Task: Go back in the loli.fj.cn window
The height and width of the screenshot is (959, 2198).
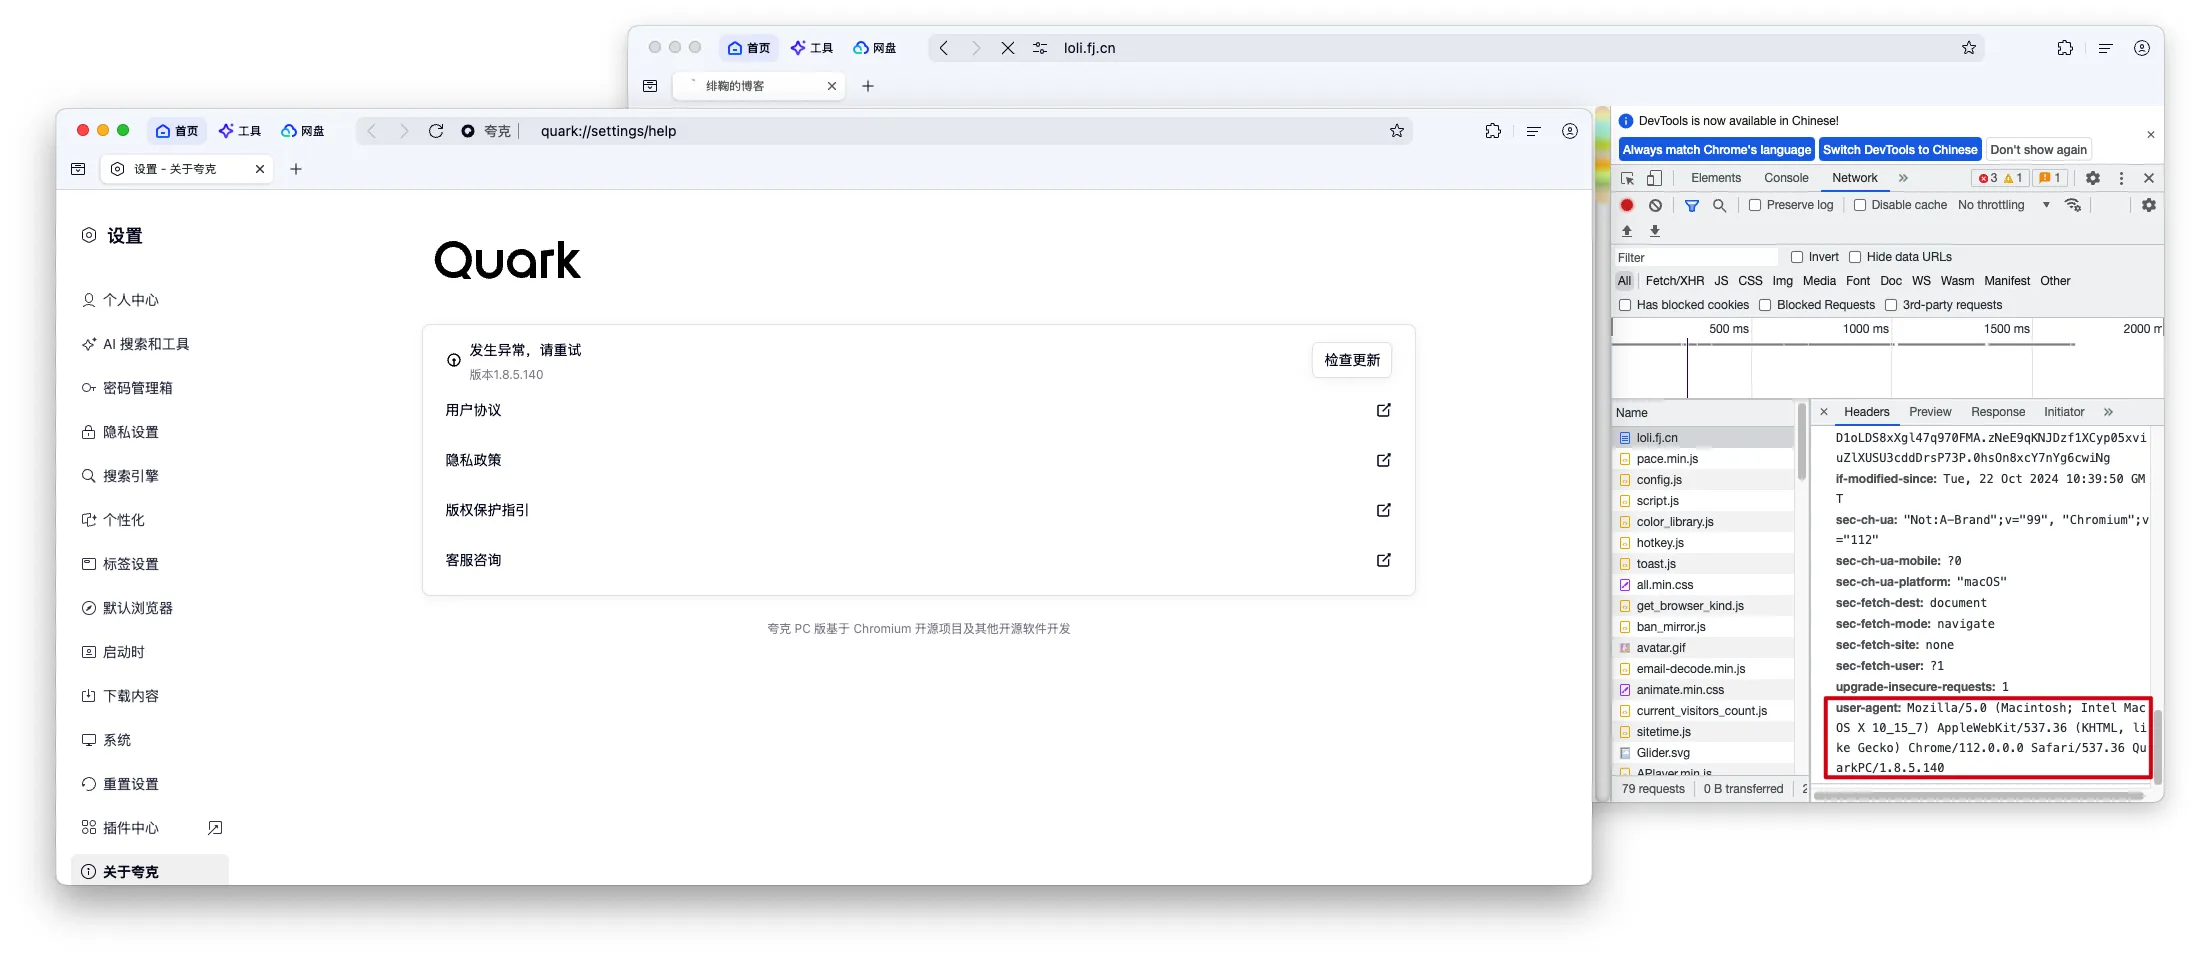Action: (x=944, y=48)
